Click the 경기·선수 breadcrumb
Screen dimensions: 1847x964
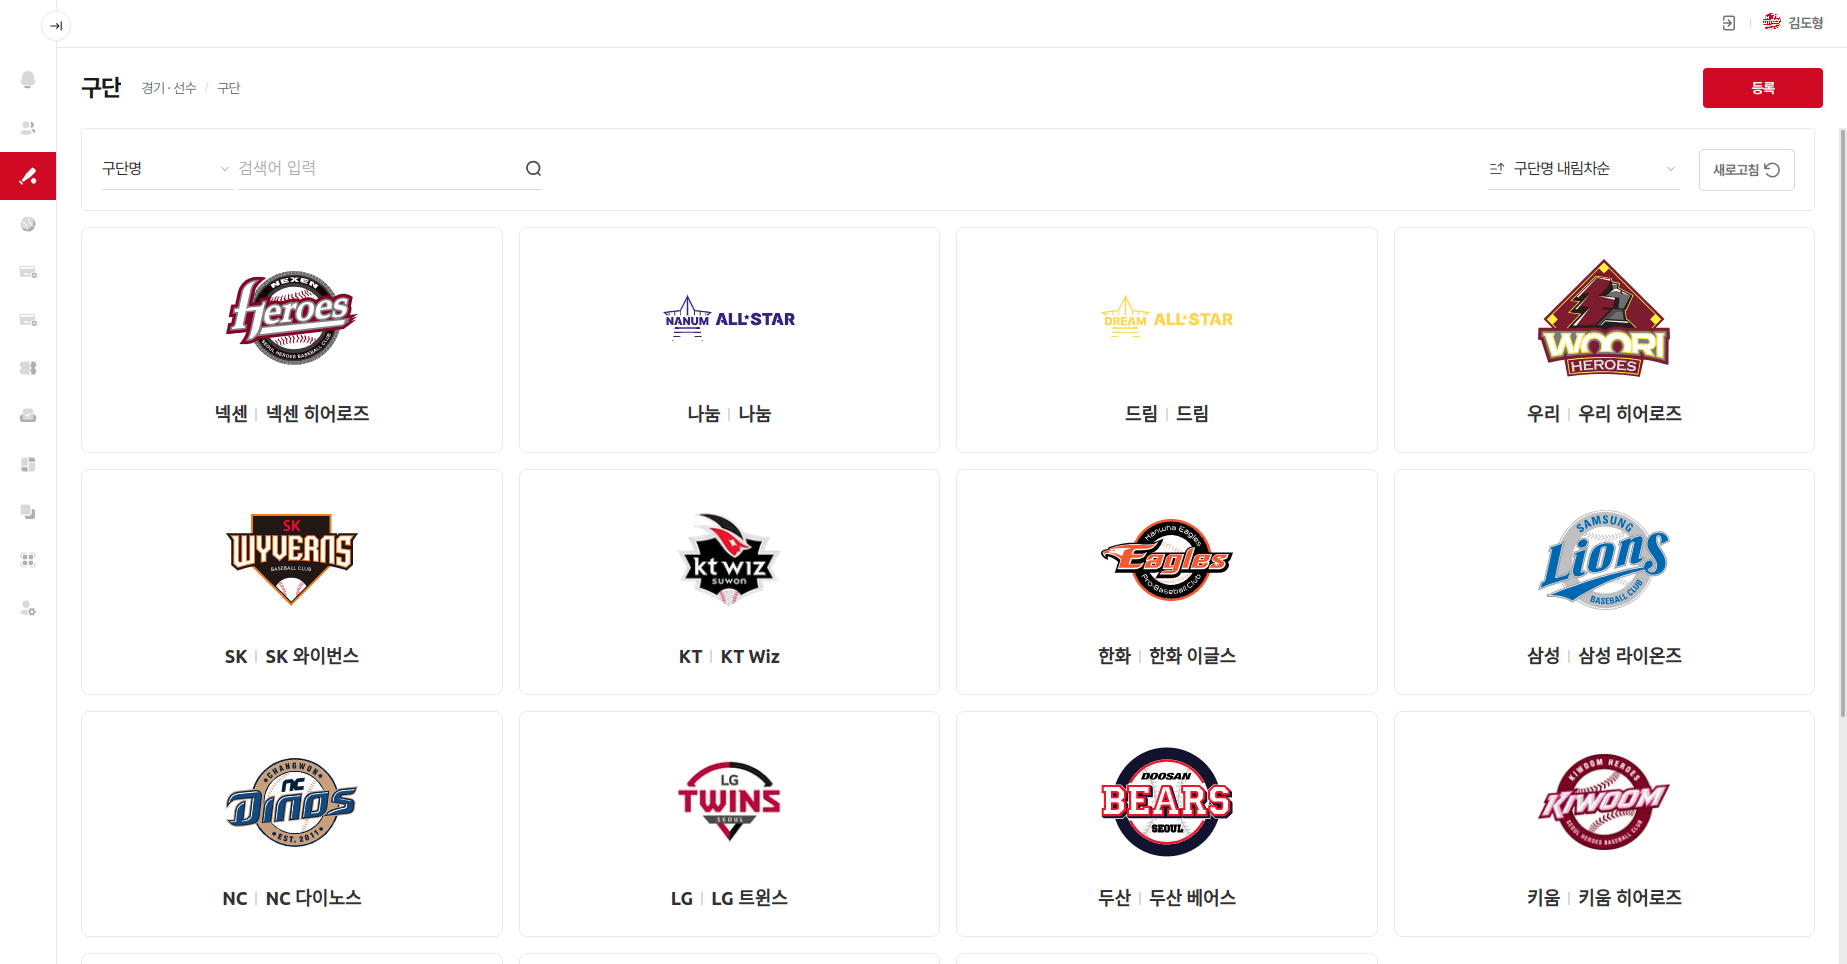(169, 88)
